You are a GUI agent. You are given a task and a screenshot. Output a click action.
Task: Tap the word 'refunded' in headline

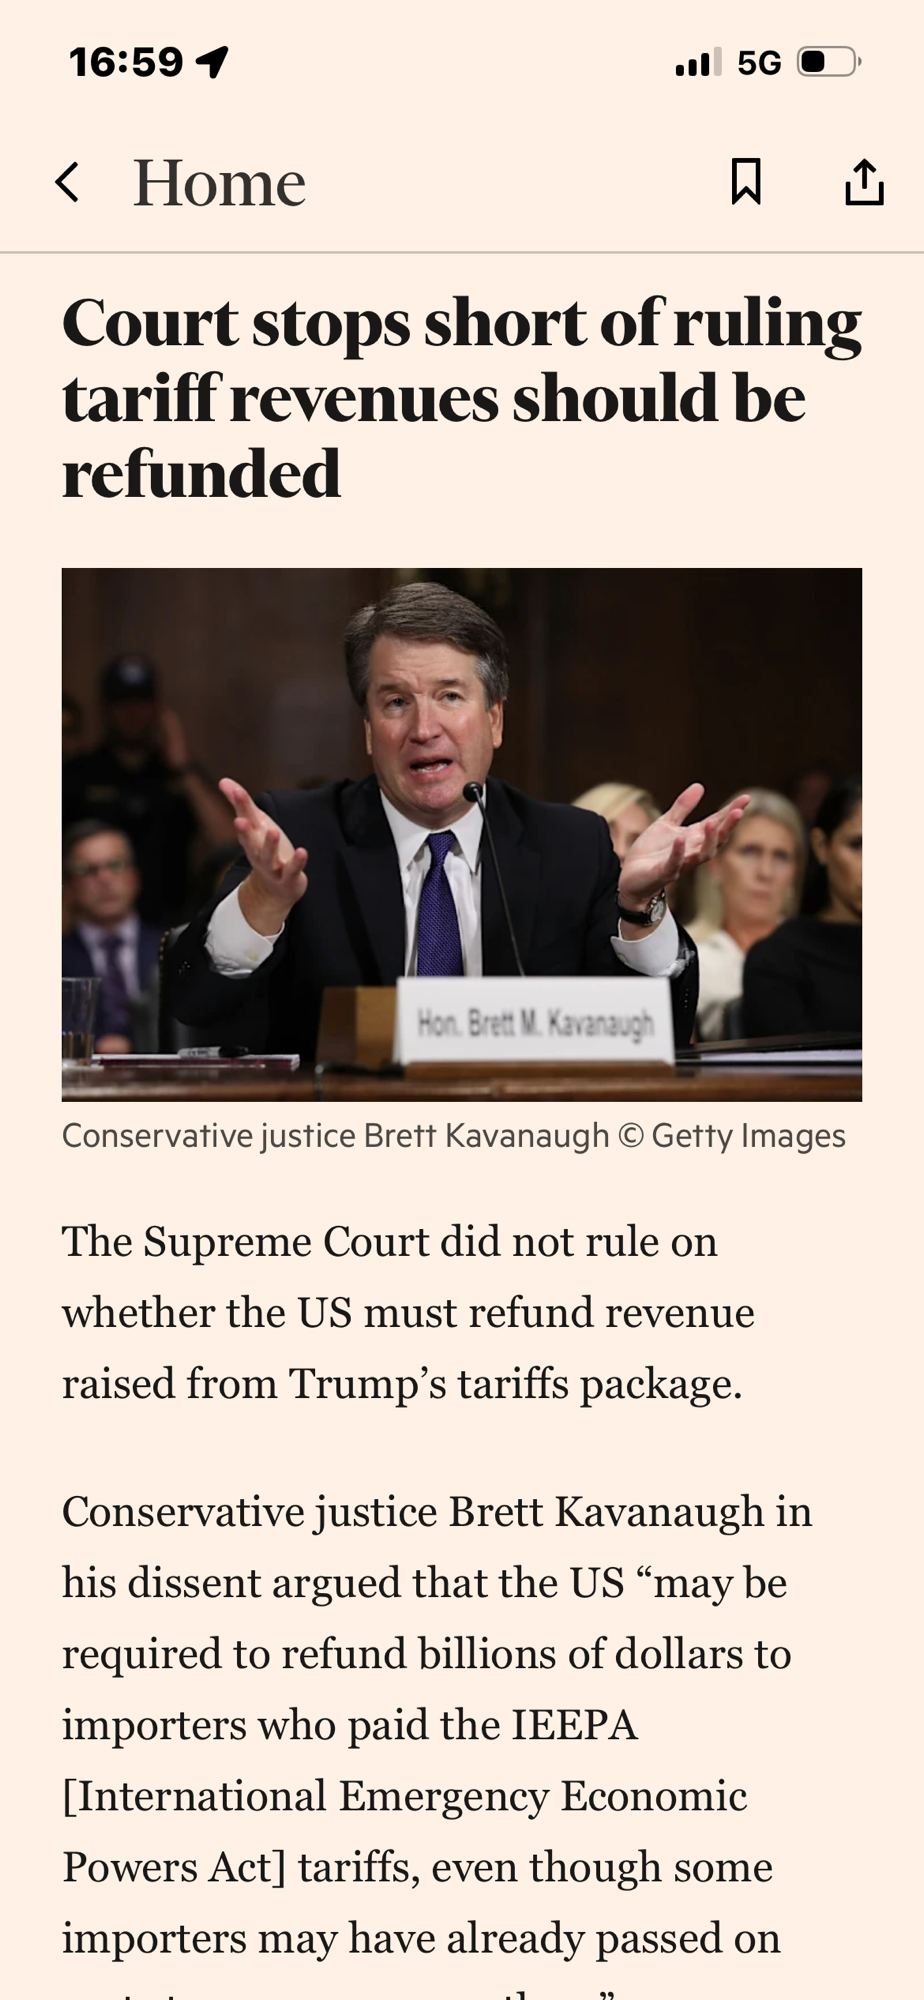(x=202, y=474)
